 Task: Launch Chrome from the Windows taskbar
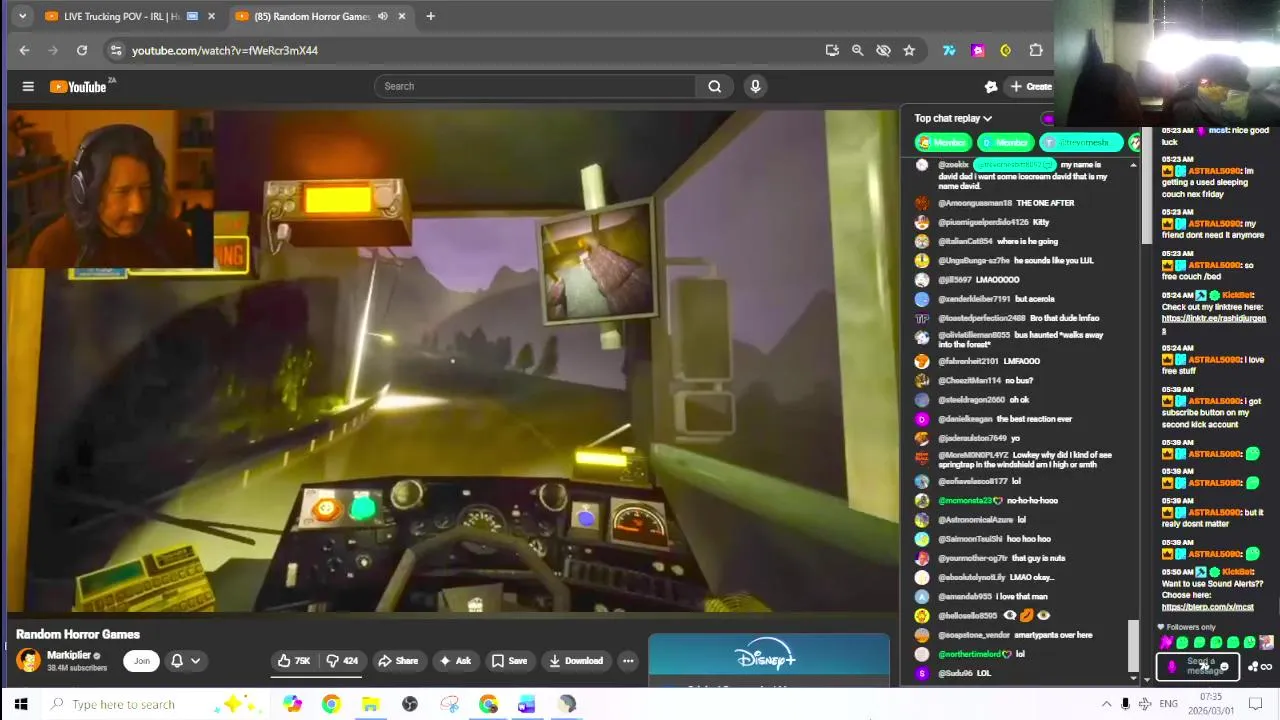point(331,704)
